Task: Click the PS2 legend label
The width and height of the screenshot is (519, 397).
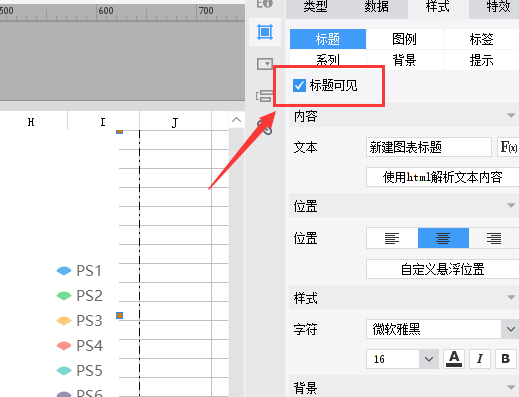Action: click(89, 296)
